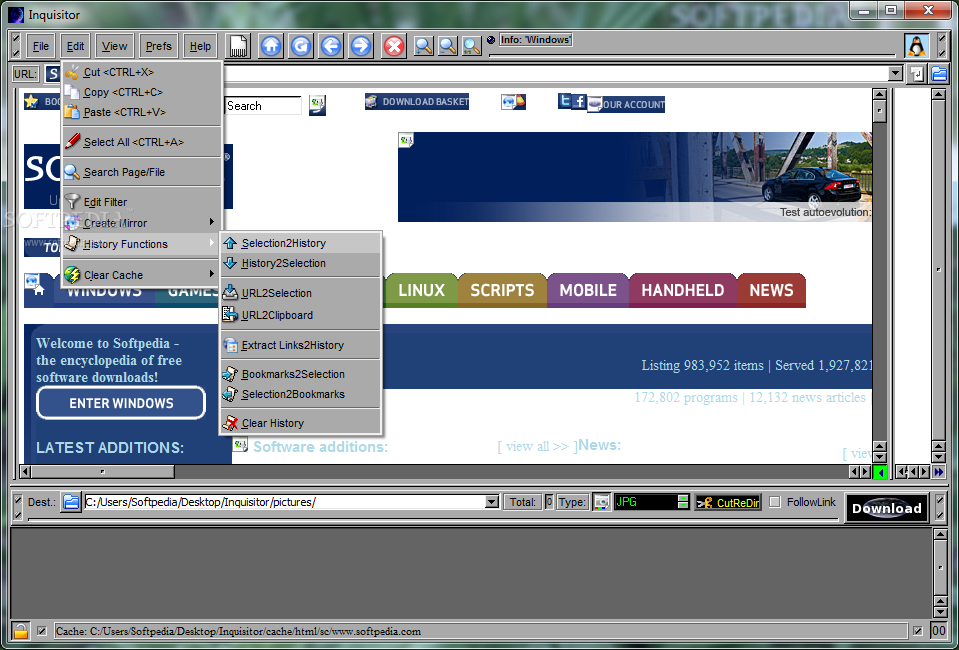Browse destination with Dest. folder icon
Viewport: 959px width, 650px height.
(x=71, y=502)
